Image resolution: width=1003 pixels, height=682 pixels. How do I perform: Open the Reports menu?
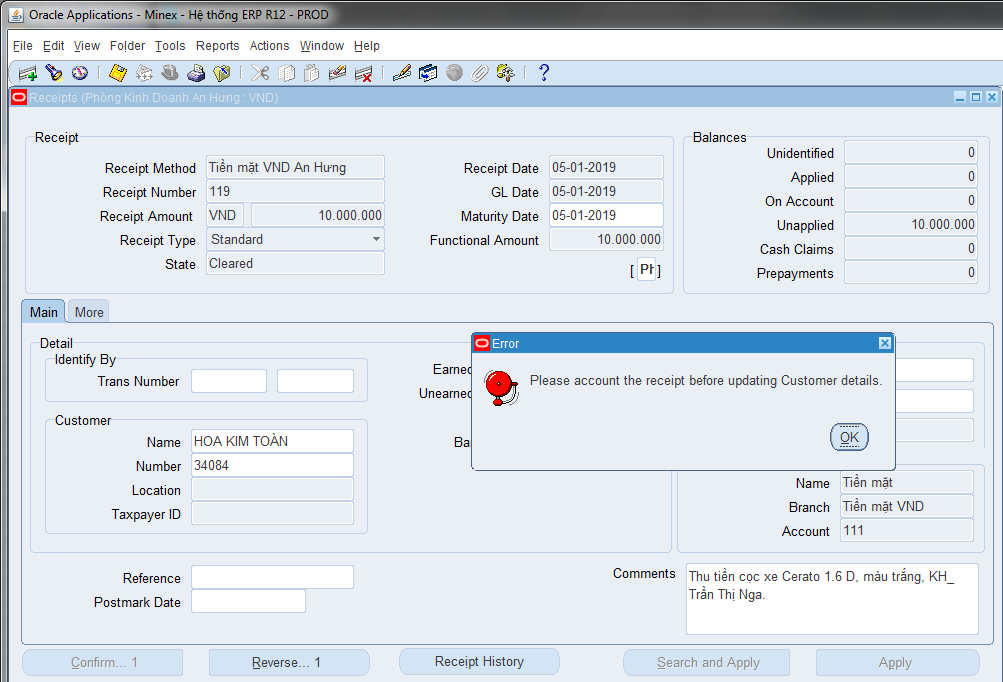pos(217,45)
